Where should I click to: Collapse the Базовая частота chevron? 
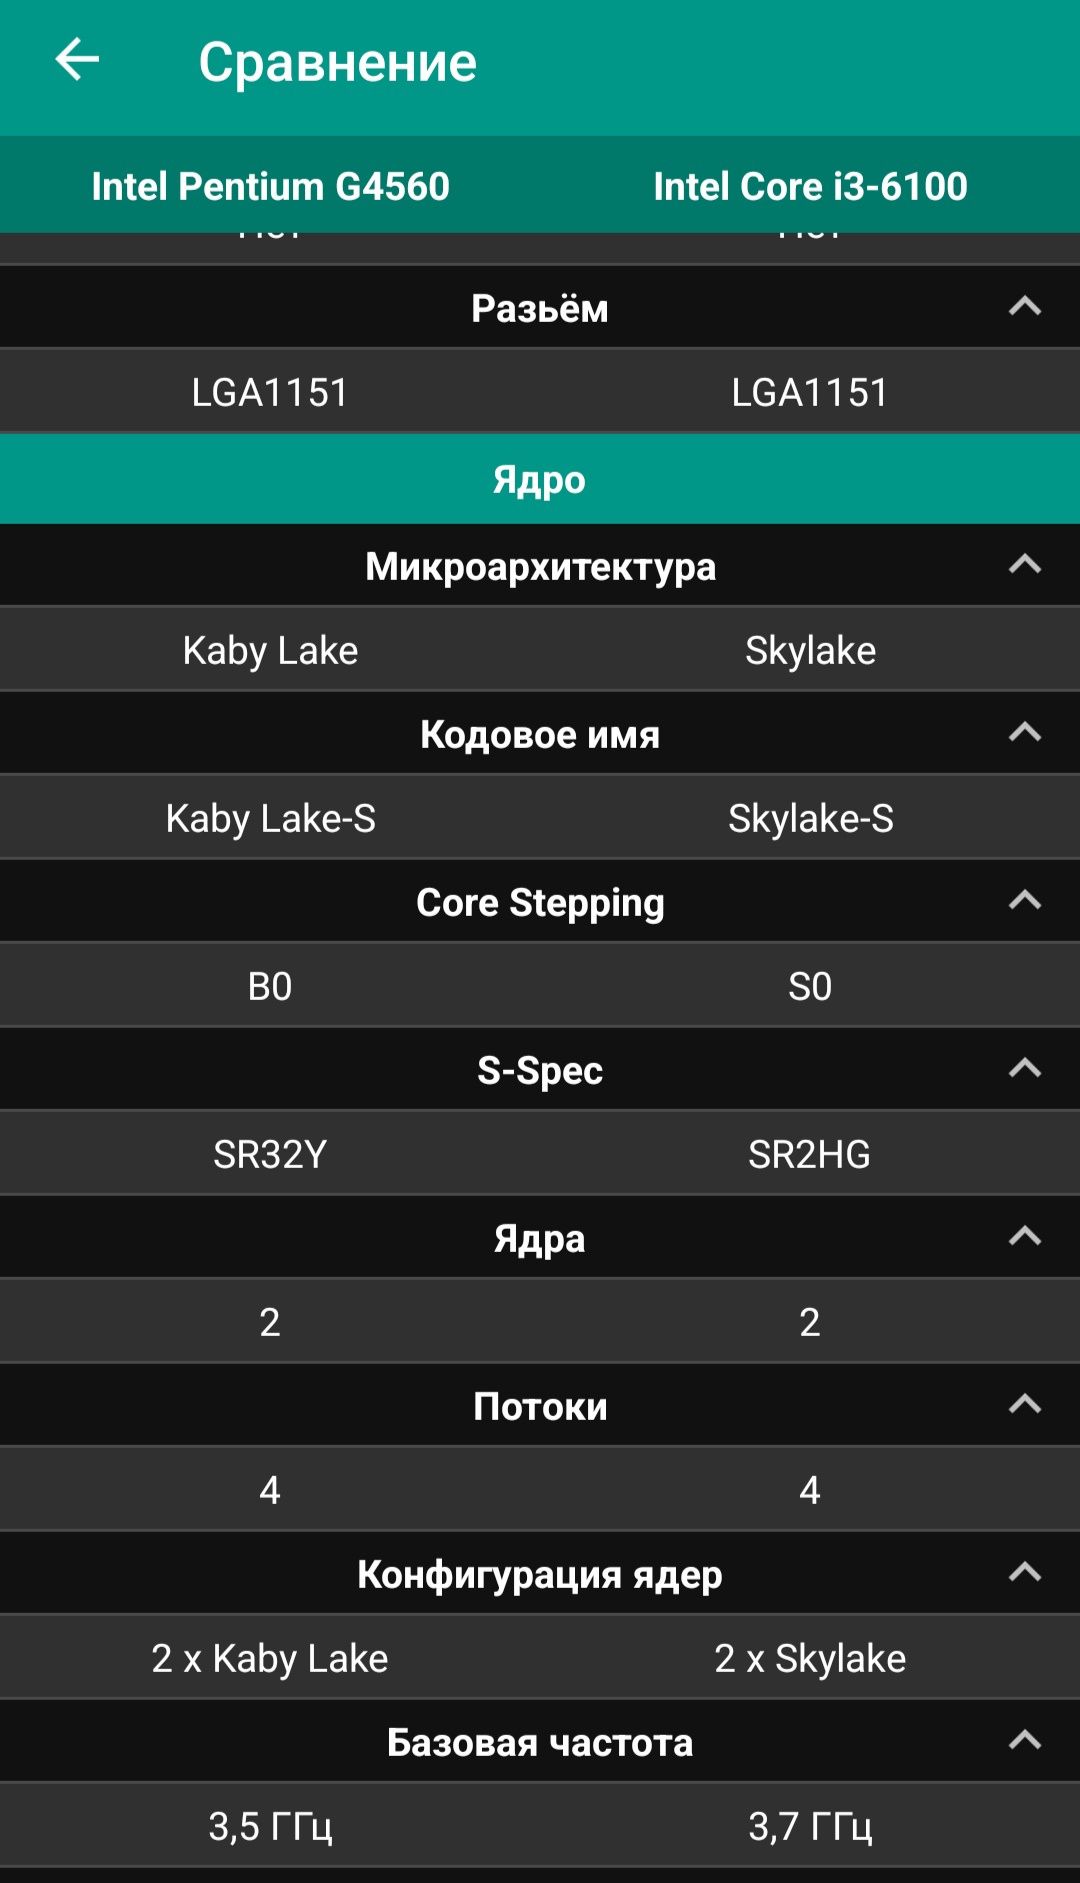point(1025,1740)
